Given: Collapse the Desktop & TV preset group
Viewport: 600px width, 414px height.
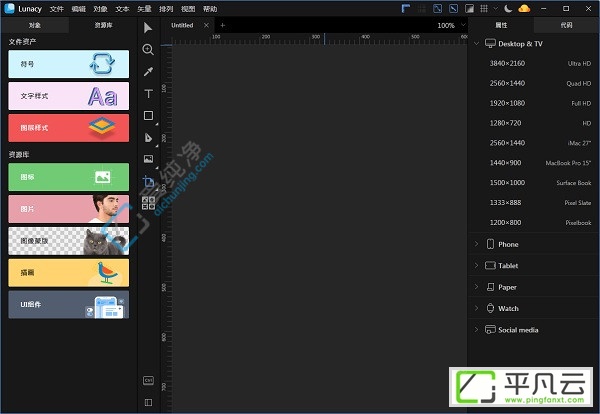Looking at the screenshot, I should click(x=476, y=43).
